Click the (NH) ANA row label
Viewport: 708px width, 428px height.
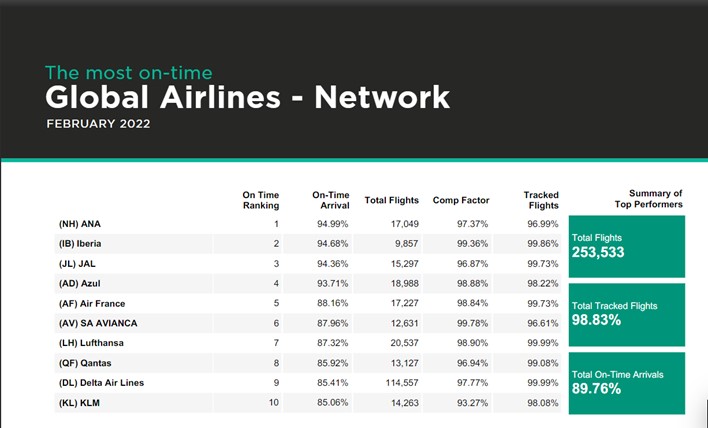point(80,224)
